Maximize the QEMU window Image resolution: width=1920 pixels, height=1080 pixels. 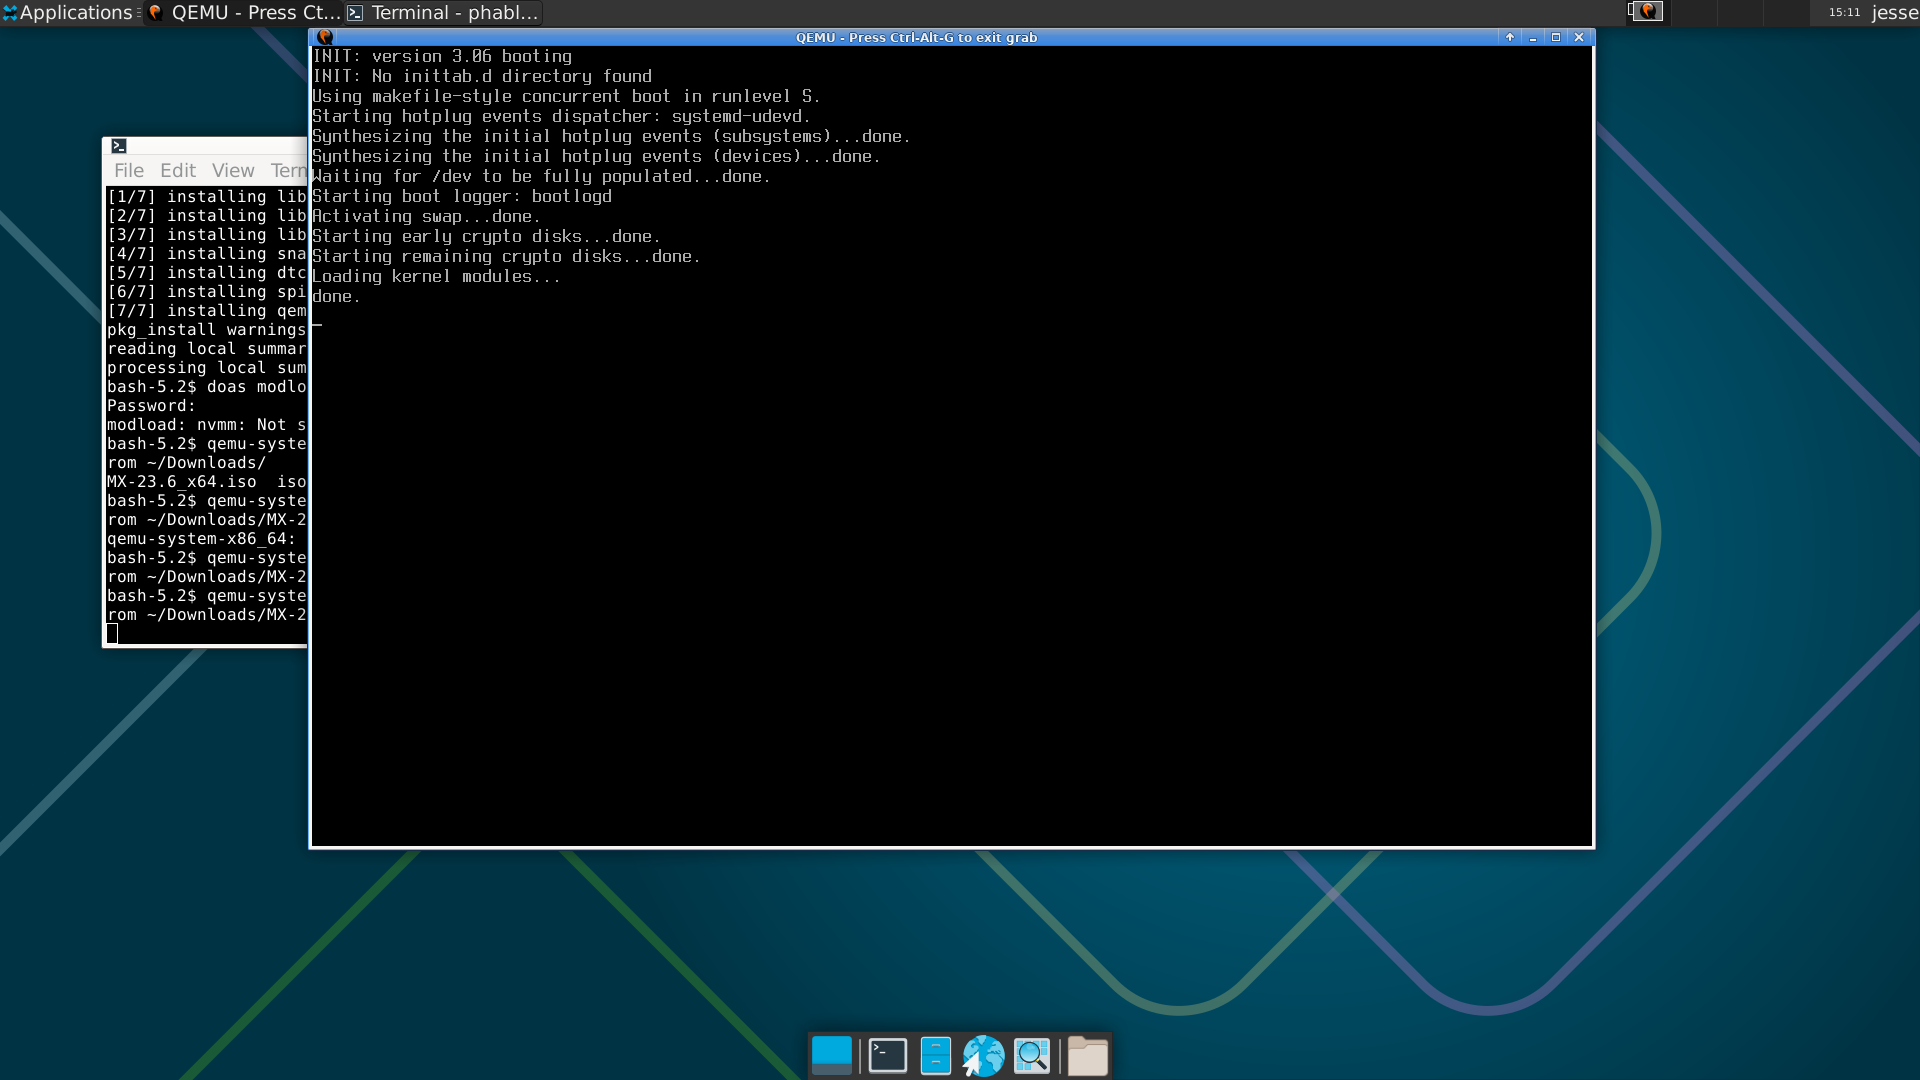point(1556,37)
